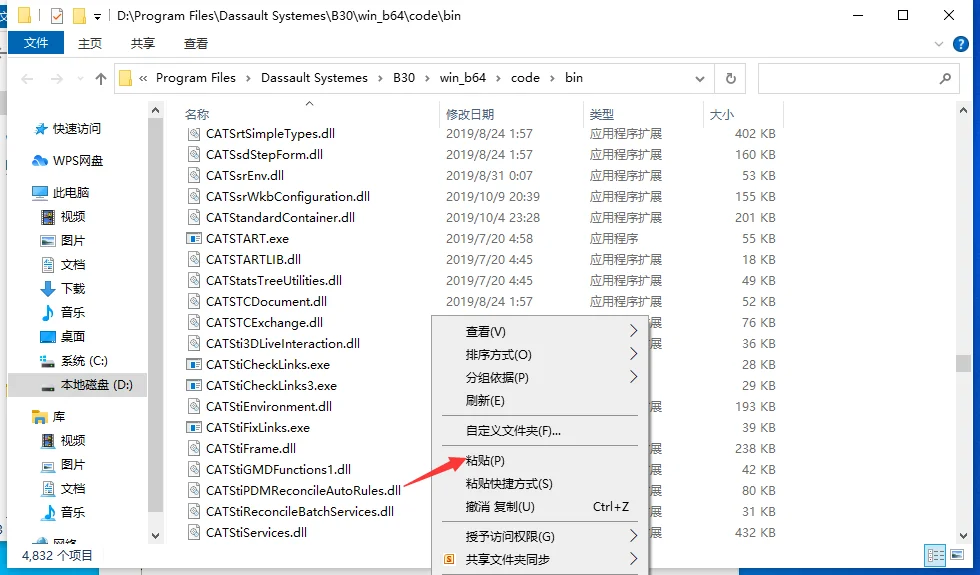Navigate to Program Files breadcrumb
Viewport: 980px width, 575px height.
pyautogui.click(x=196, y=78)
